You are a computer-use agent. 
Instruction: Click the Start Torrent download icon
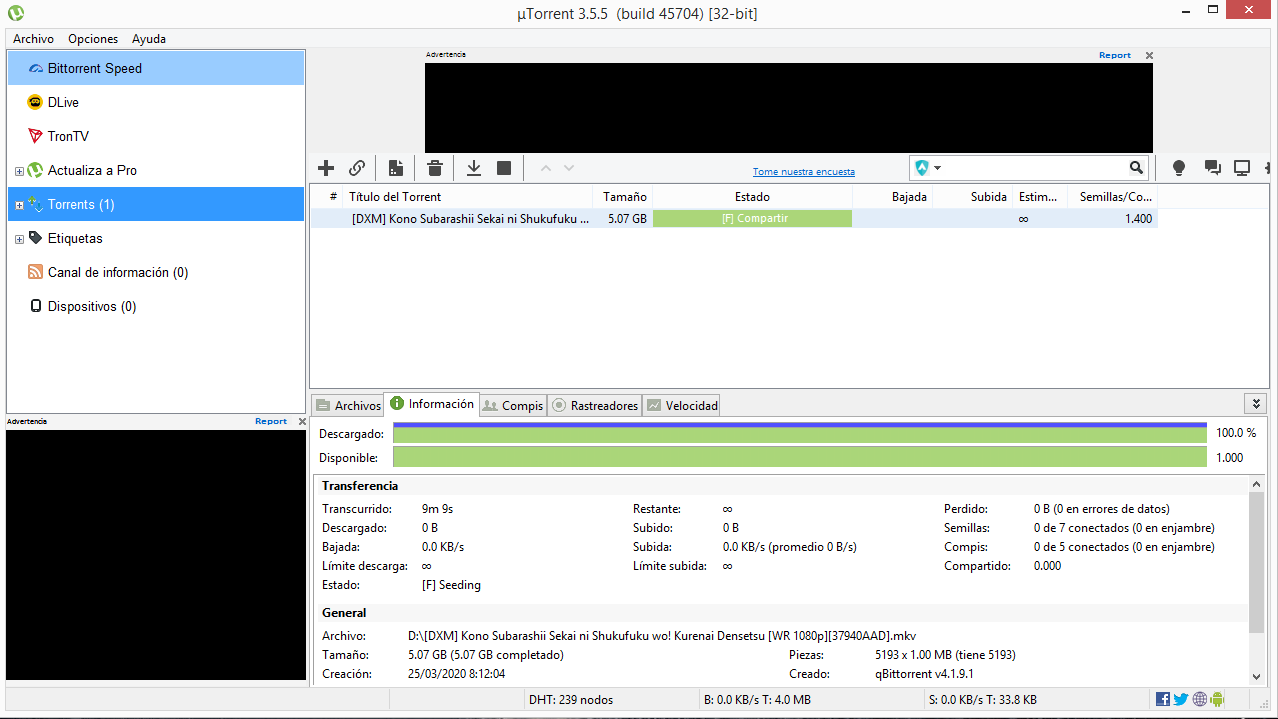coord(474,168)
